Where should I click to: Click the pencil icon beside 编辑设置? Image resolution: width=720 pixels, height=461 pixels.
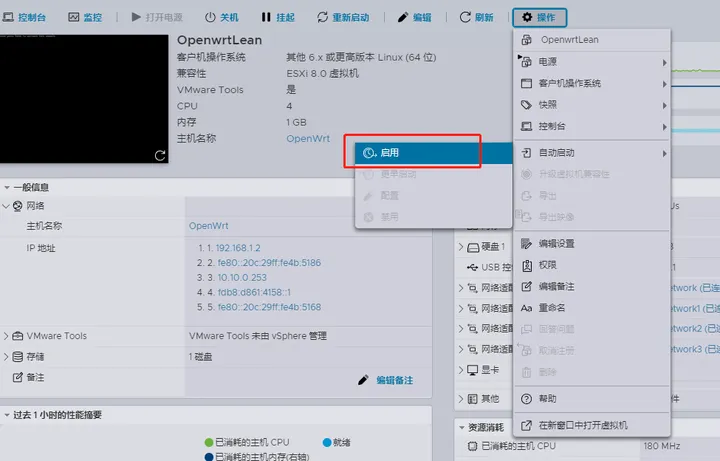526,243
